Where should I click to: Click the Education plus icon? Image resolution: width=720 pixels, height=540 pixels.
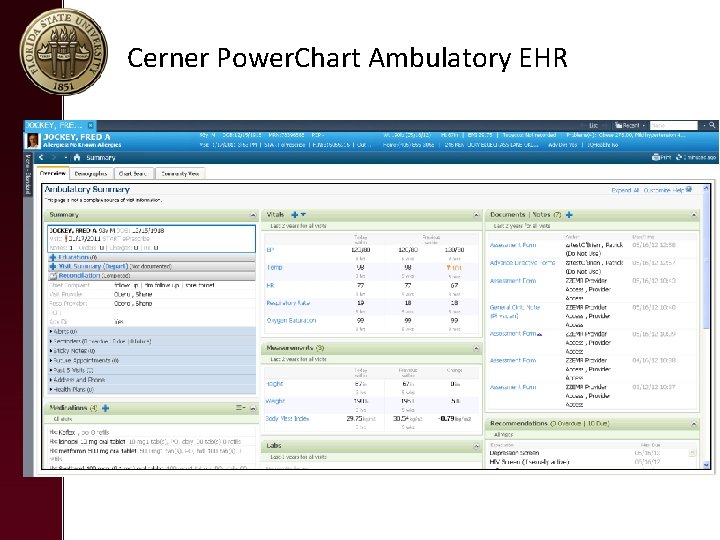[53, 258]
